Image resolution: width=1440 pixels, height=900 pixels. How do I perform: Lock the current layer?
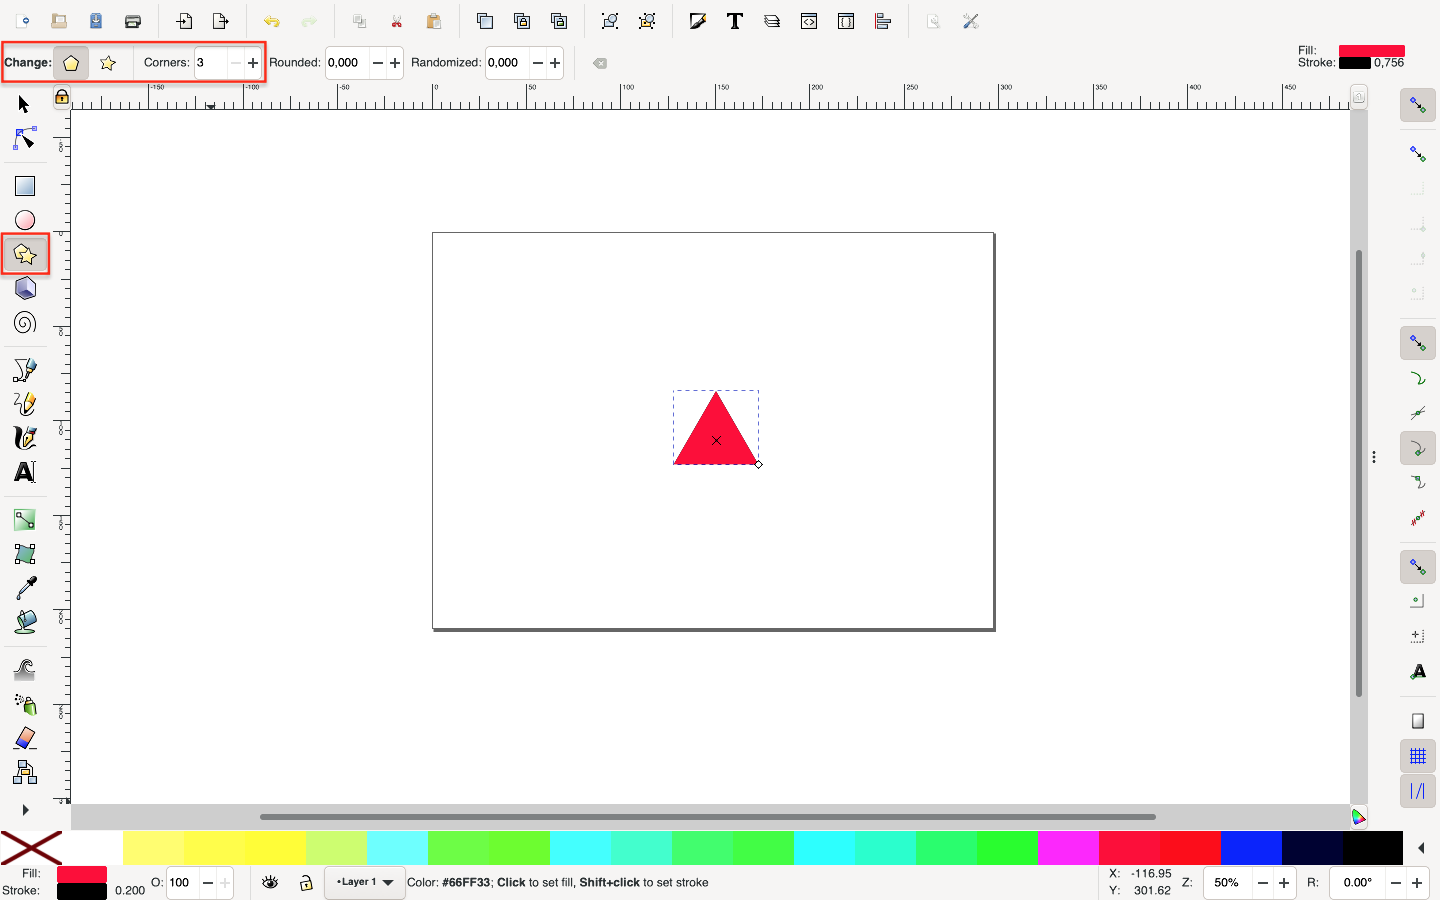pos(305,883)
